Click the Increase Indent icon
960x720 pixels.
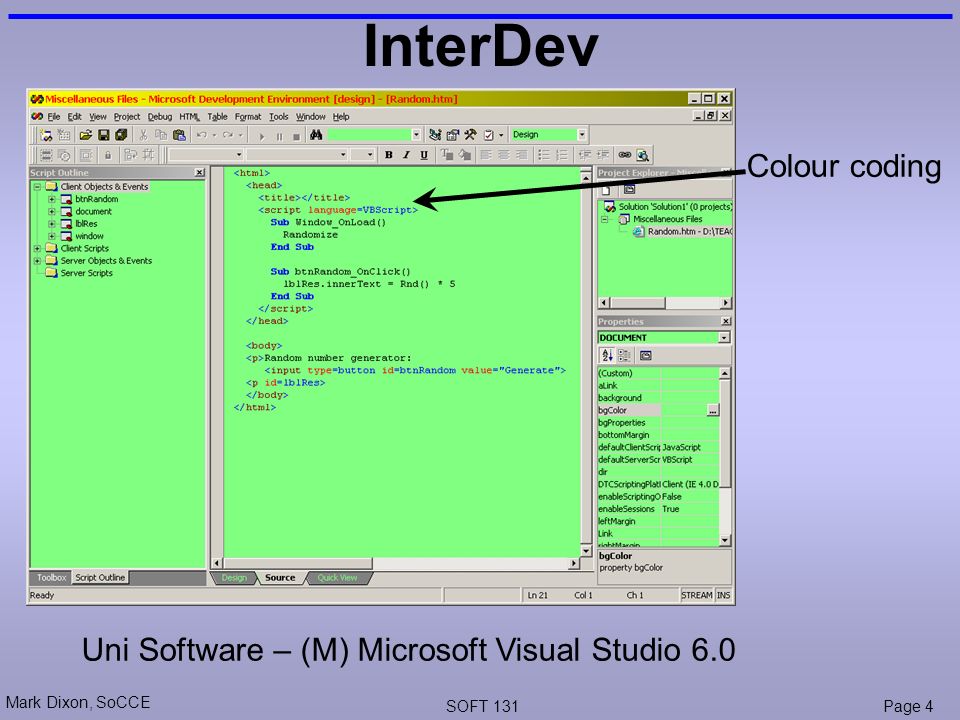[602, 155]
